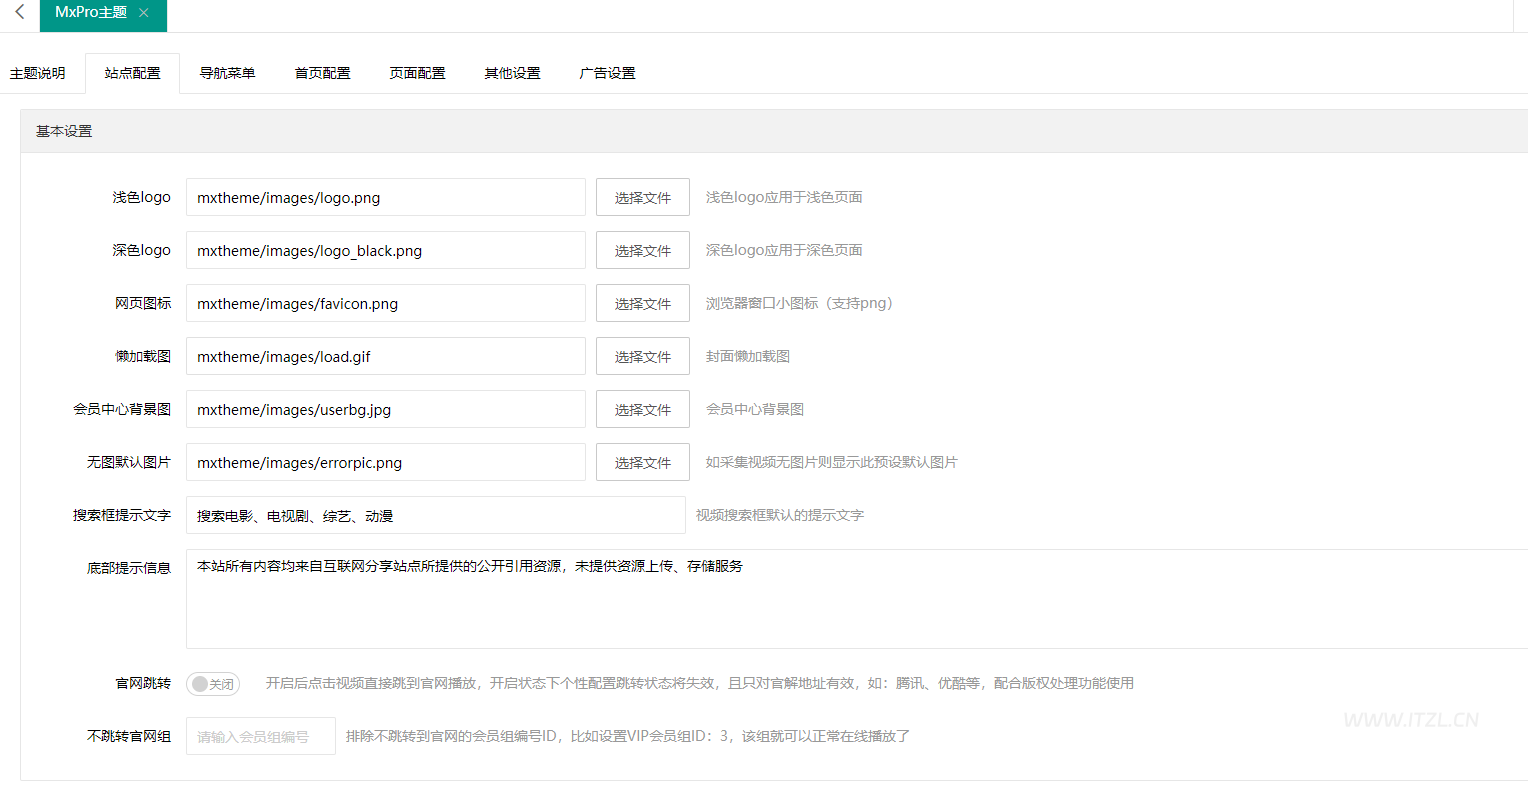Edit the 浅色logo path field
Image resolution: width=1528 pixels, height=791 pixels.
[x=385, y=197]
